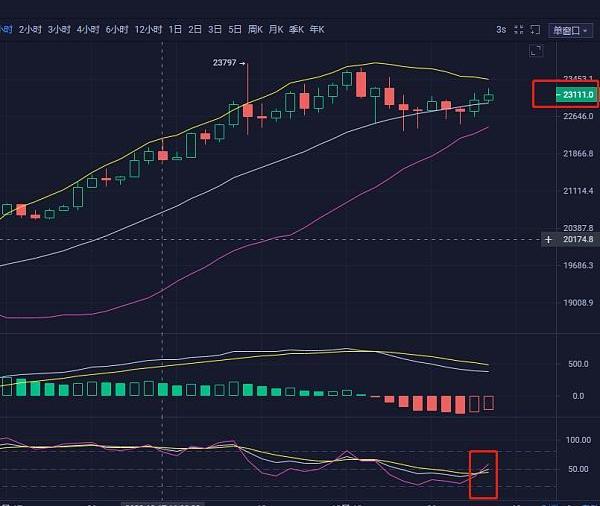Open the 单窗口 window layout dropdown

(x=574, y=30)
